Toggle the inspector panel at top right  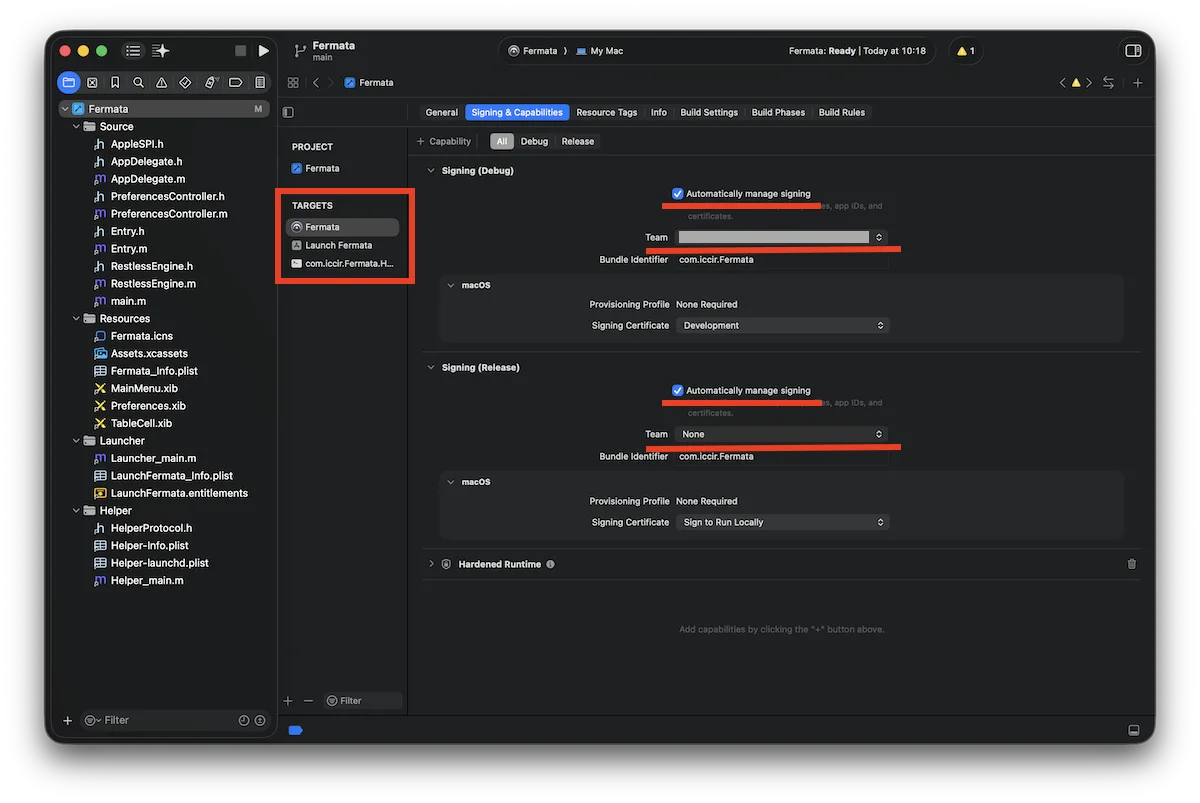(1133, 51)
